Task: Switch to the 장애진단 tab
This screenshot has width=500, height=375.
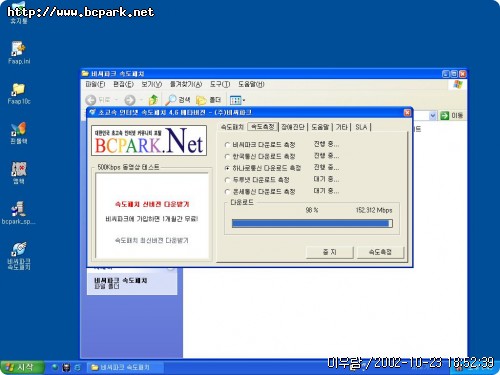Action: pyautogui.click(x=293, y=127)
